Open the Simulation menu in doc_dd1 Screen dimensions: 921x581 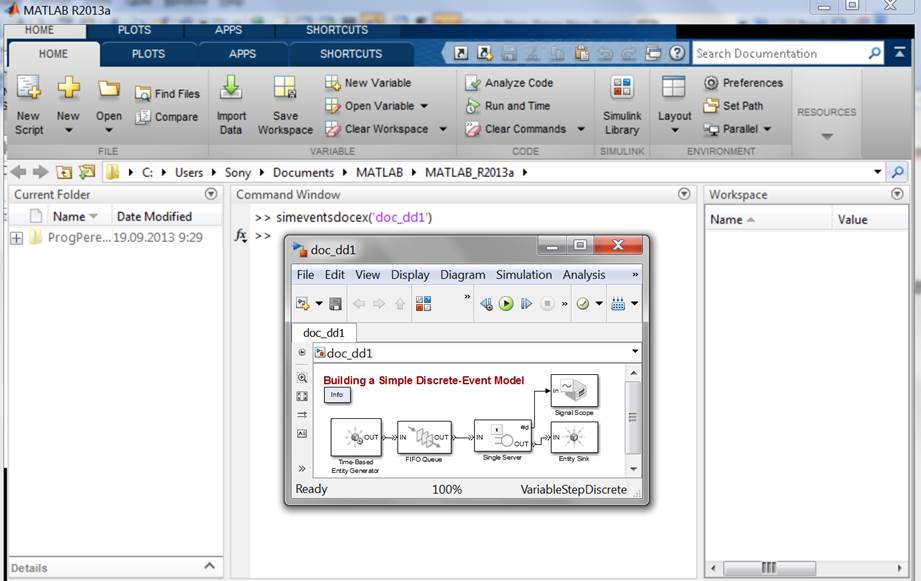[524, 275]
